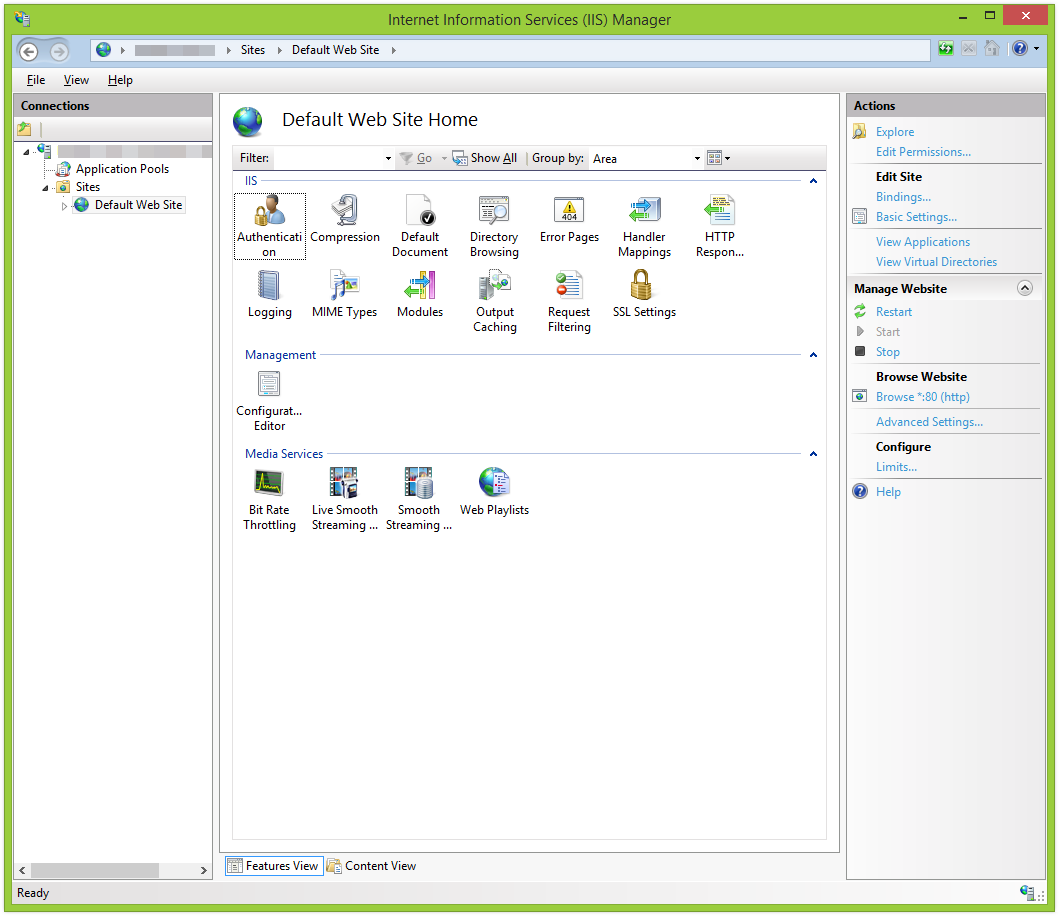This screenshot has width=1059, height=916.
Task: Click Edit Permissions link
Action: click(923, 152)
